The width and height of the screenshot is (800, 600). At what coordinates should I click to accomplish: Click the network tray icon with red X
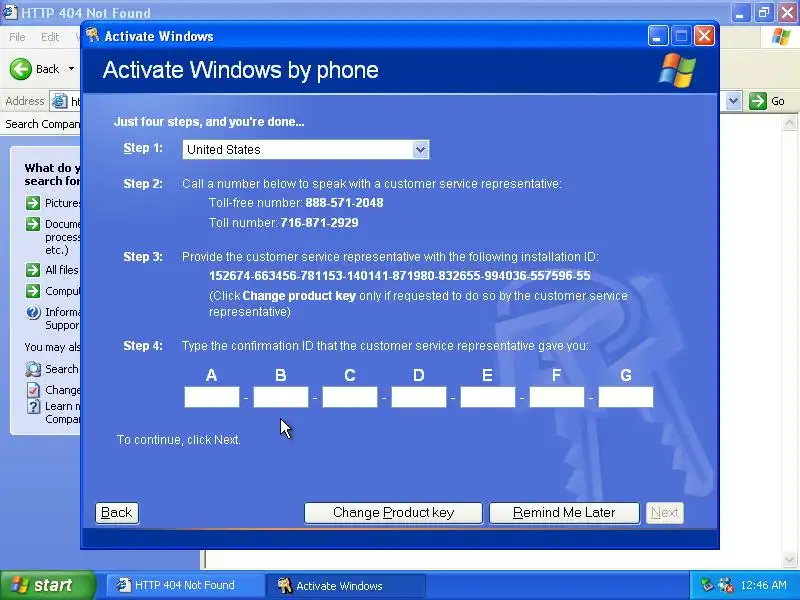726,585
